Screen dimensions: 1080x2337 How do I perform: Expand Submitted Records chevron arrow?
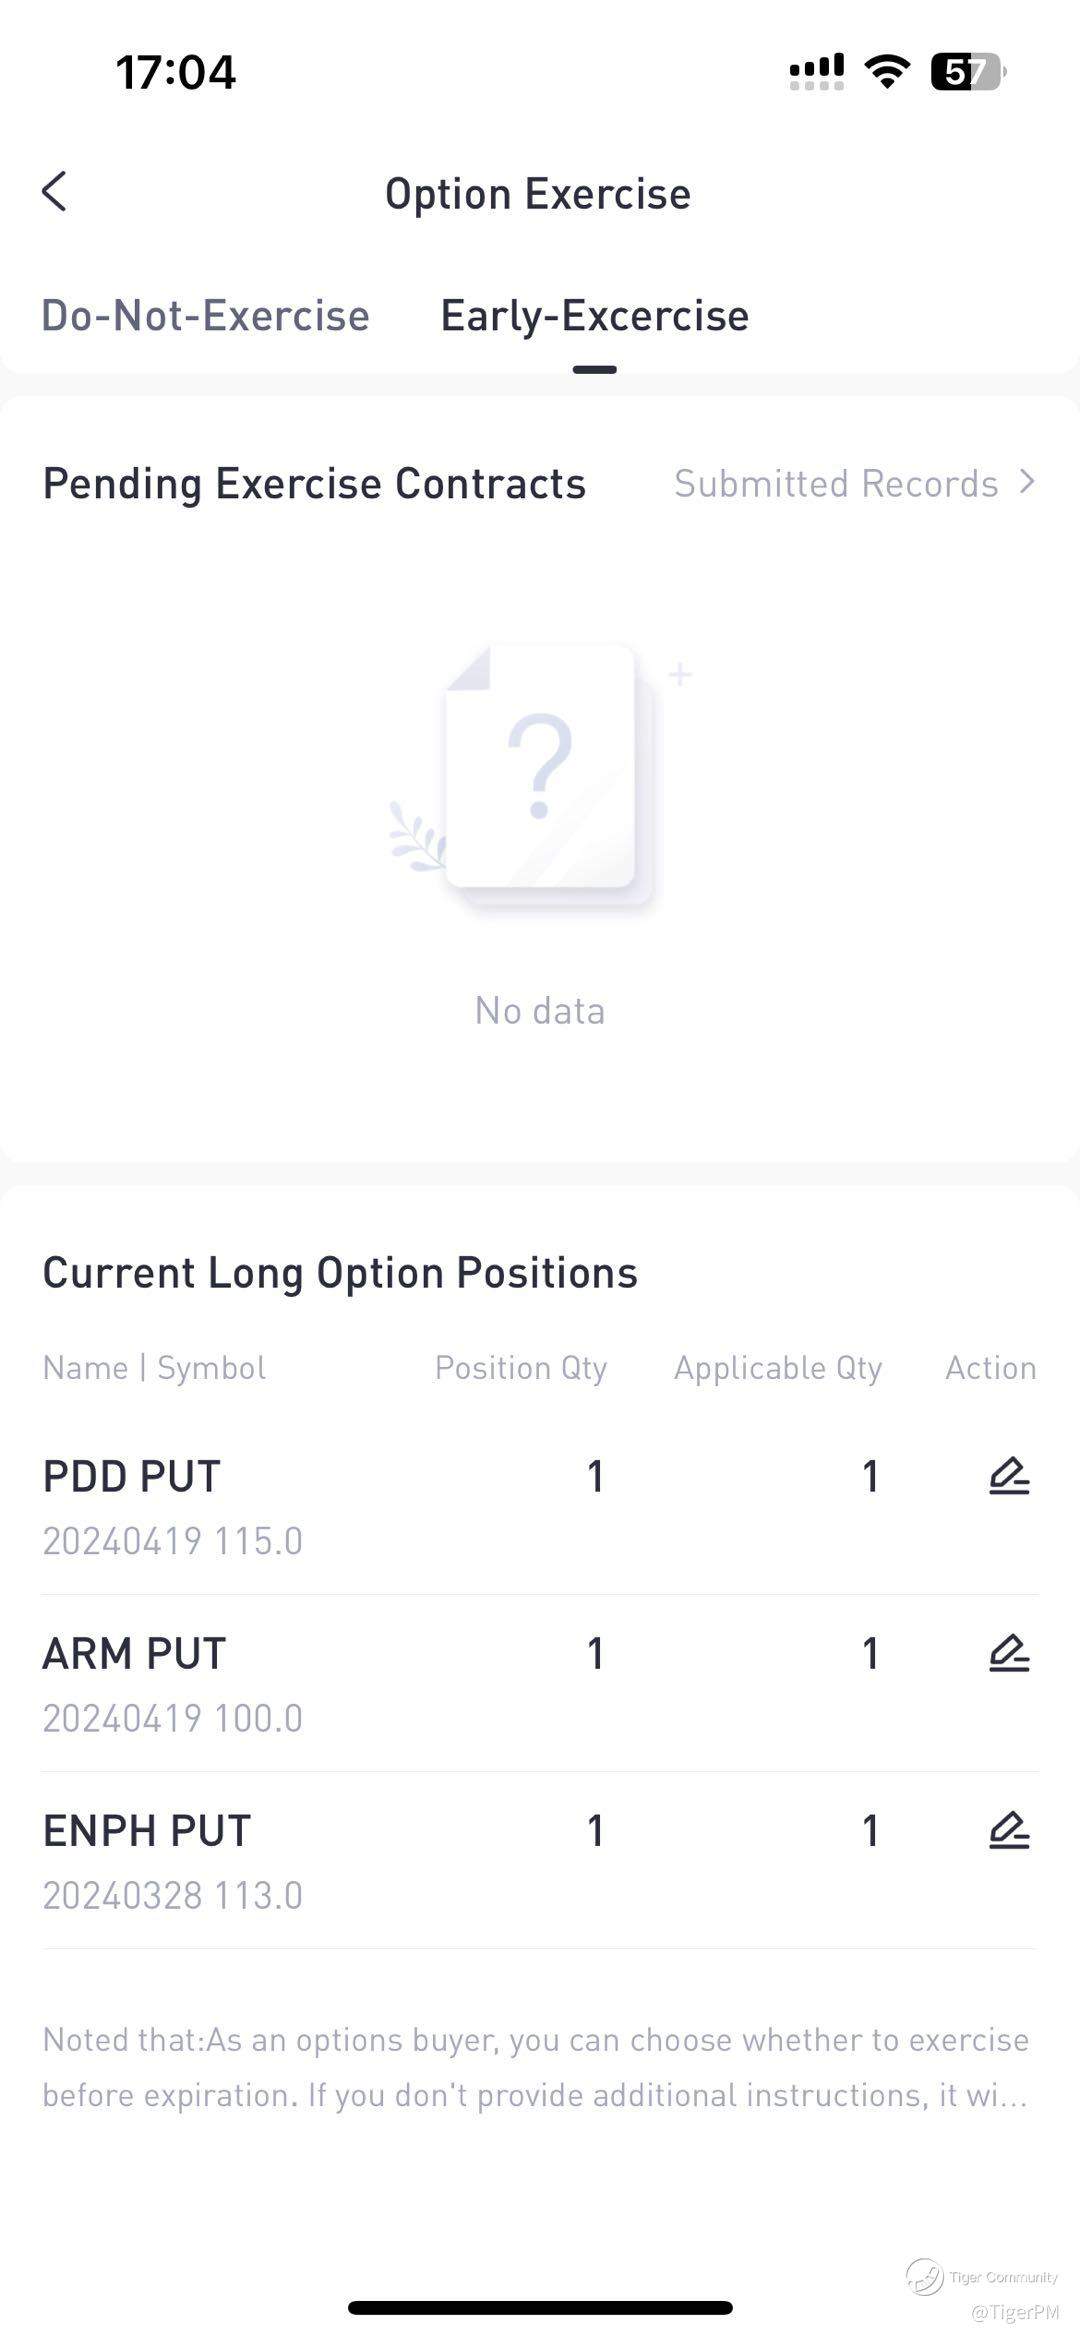1027,482
